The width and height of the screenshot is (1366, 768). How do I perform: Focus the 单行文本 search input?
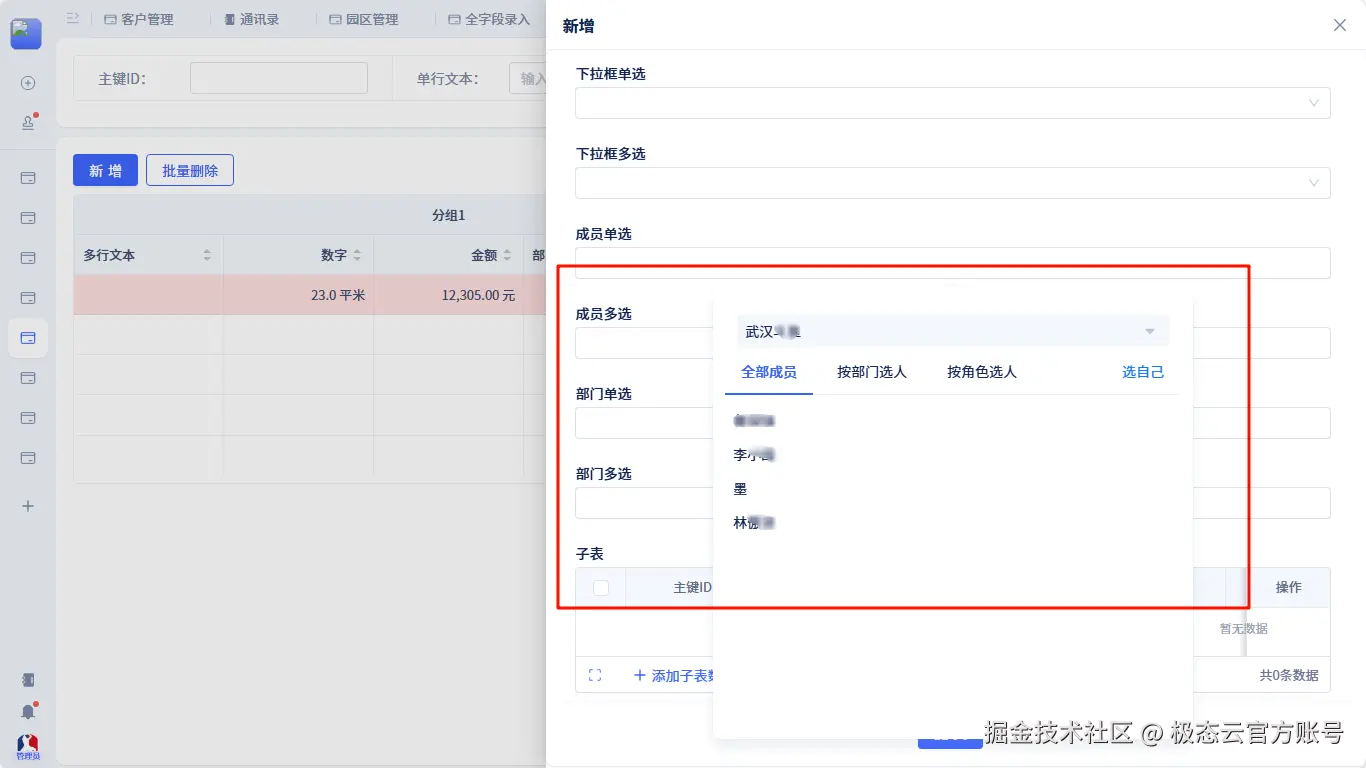pyautogui.click(x=527, y=78)
